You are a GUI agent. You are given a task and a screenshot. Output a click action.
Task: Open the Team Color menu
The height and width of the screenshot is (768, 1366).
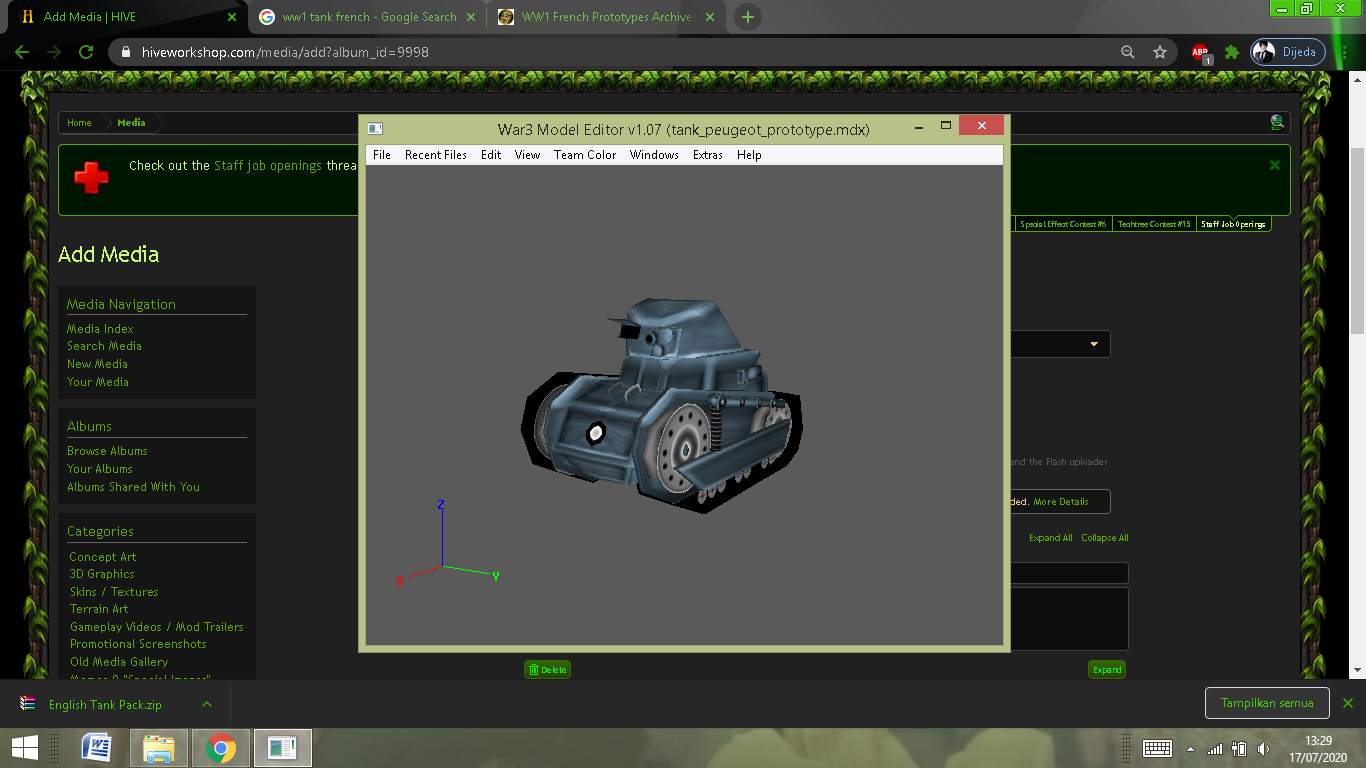(585, 155)
